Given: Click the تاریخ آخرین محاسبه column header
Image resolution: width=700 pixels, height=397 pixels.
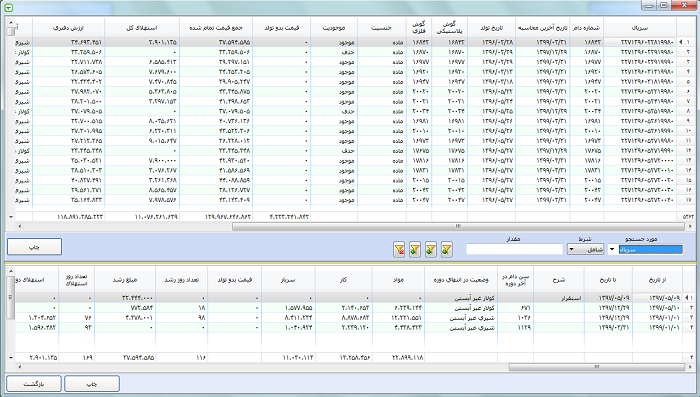Looking at the screenshot, I should 542,28.
